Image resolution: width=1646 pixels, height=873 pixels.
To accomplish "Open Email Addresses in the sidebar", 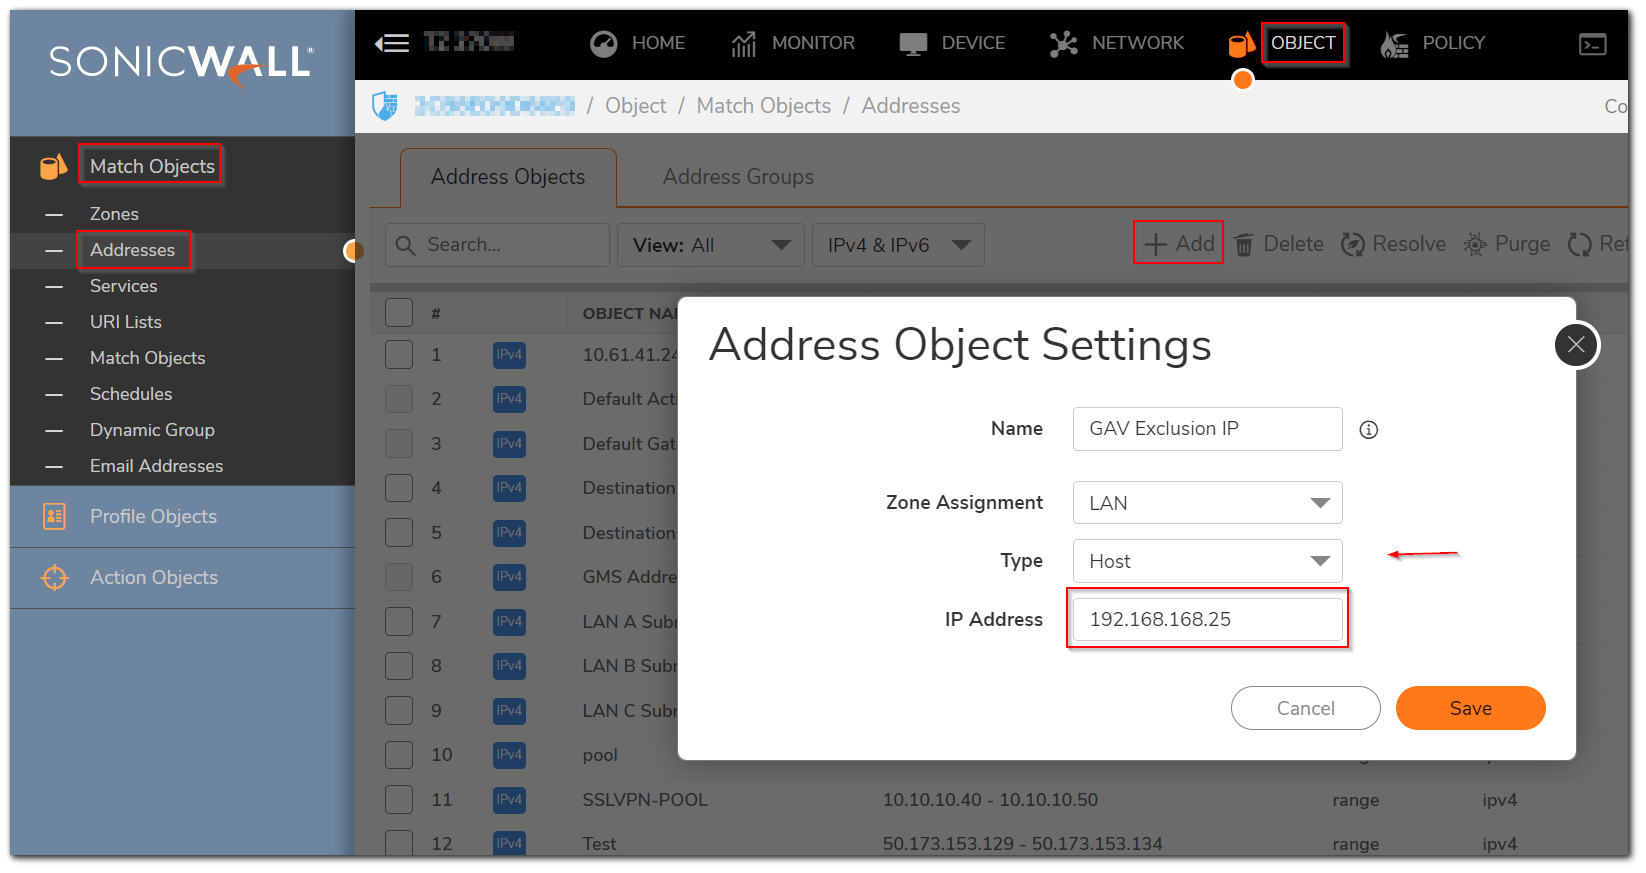I will pyautogui.click(x=156, y=466).
